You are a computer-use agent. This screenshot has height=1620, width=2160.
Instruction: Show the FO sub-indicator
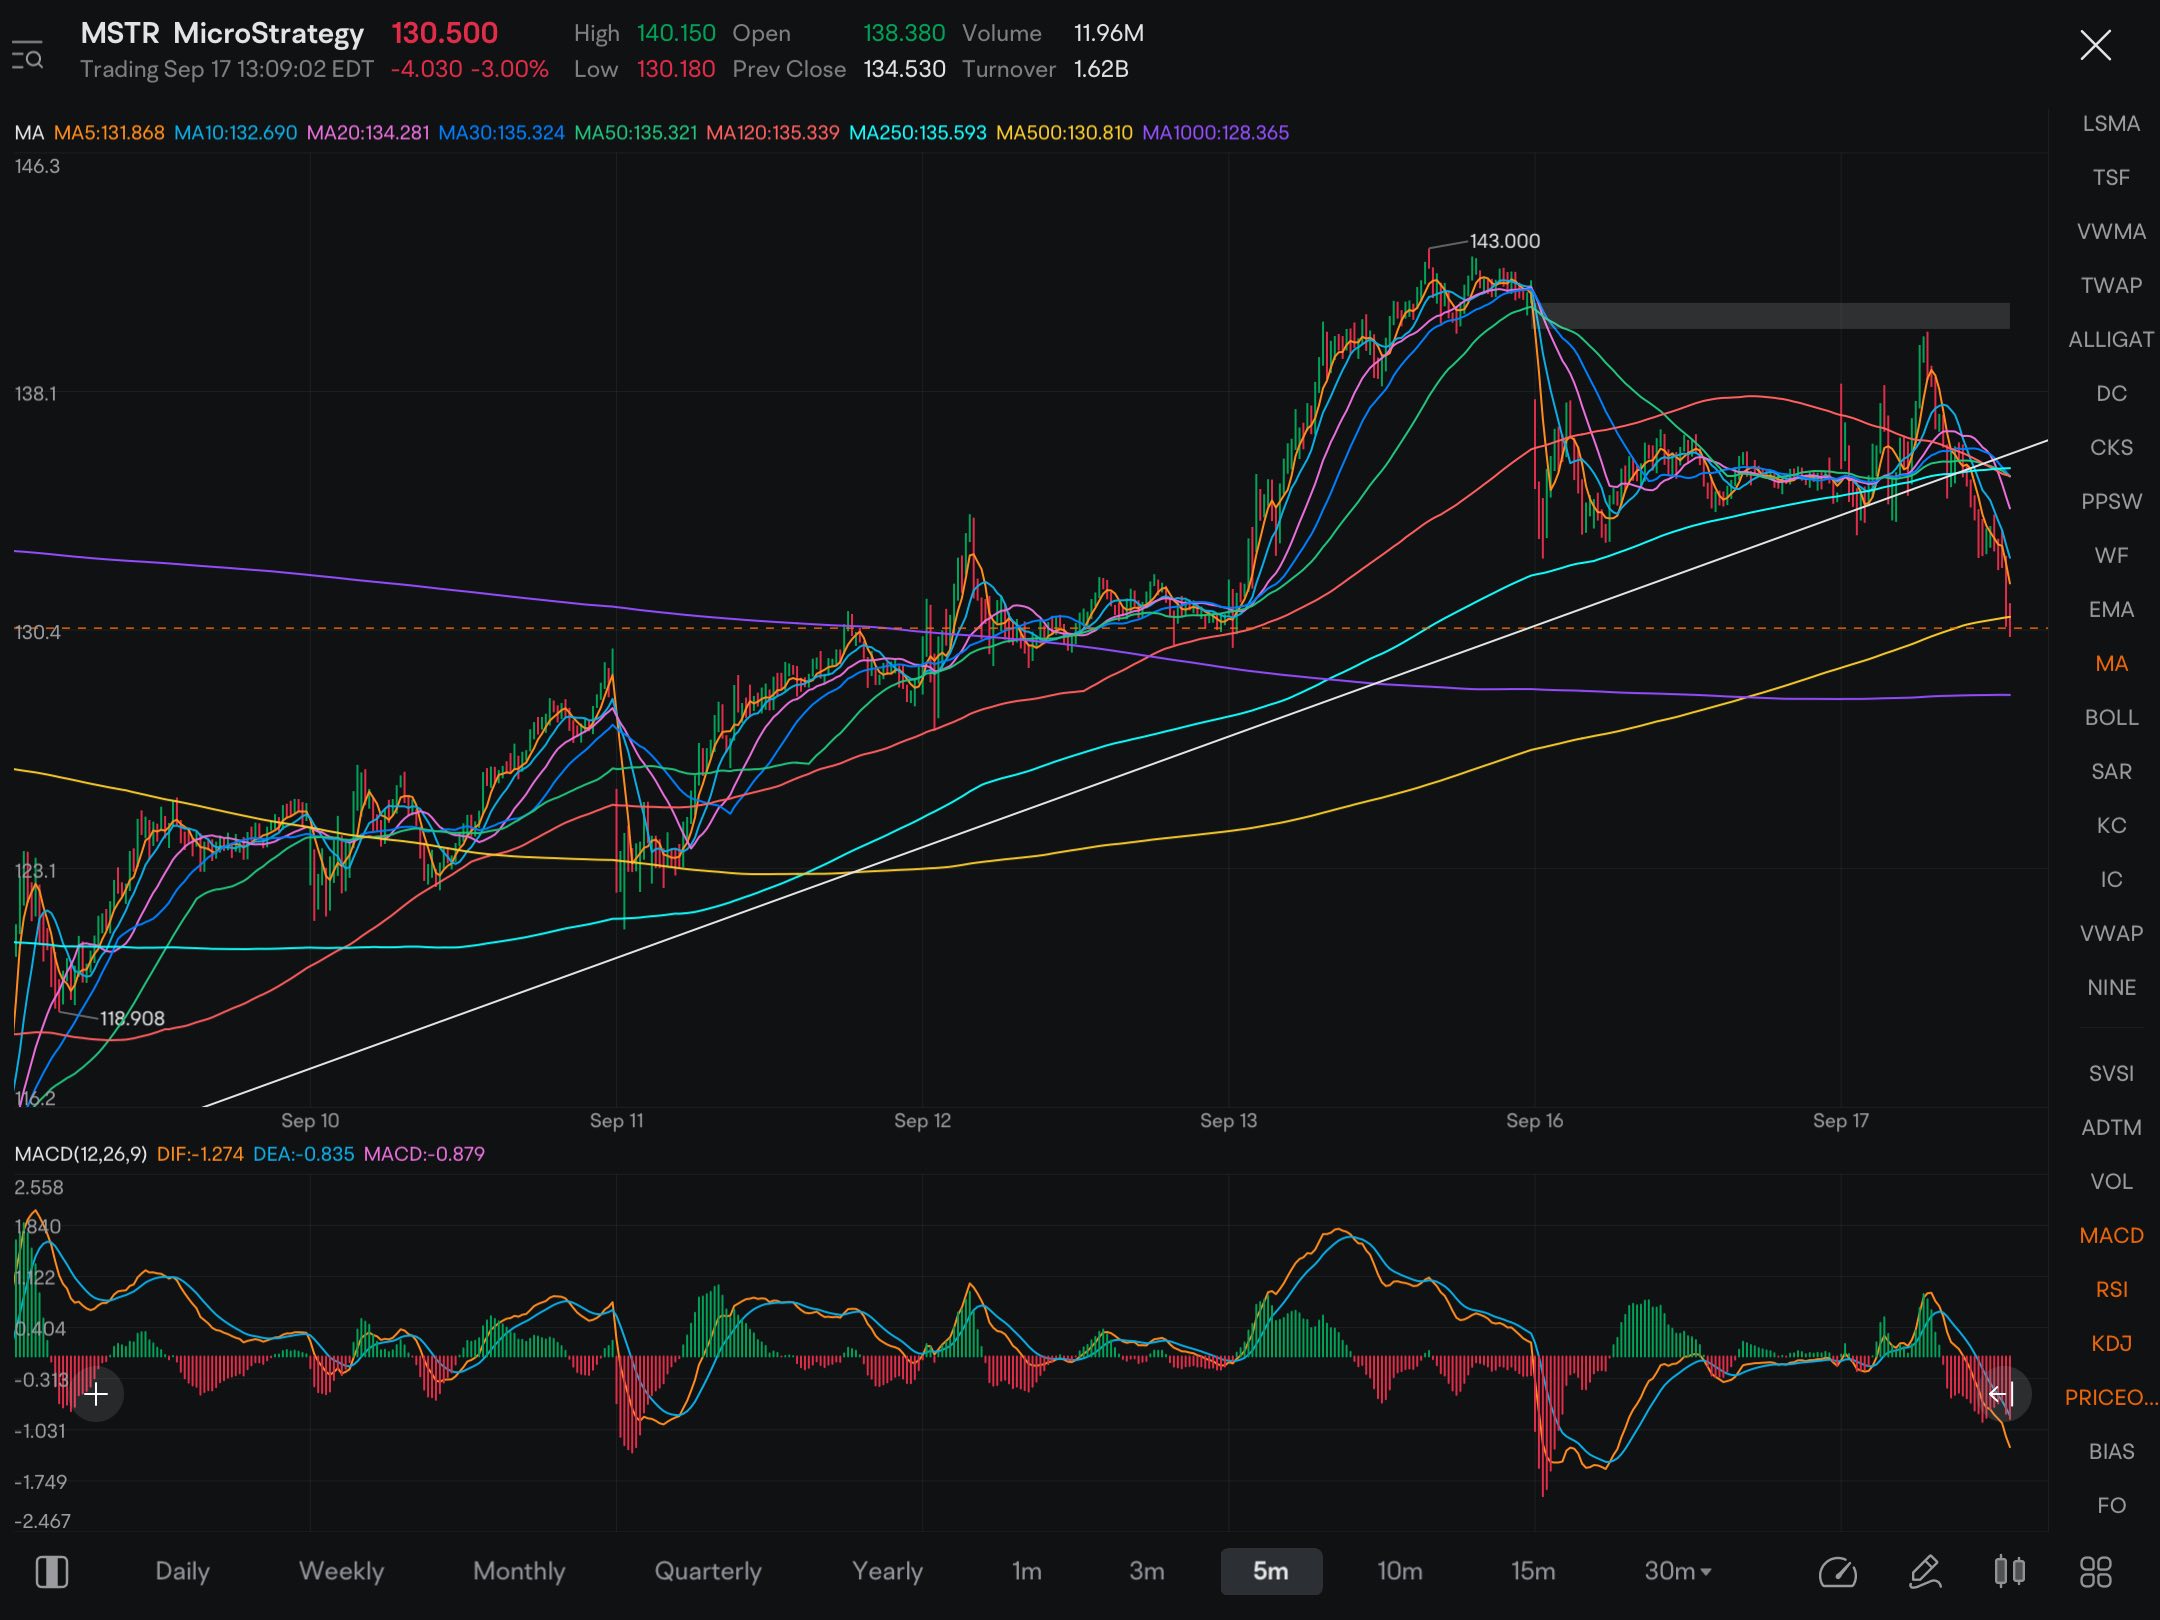2111,1506
